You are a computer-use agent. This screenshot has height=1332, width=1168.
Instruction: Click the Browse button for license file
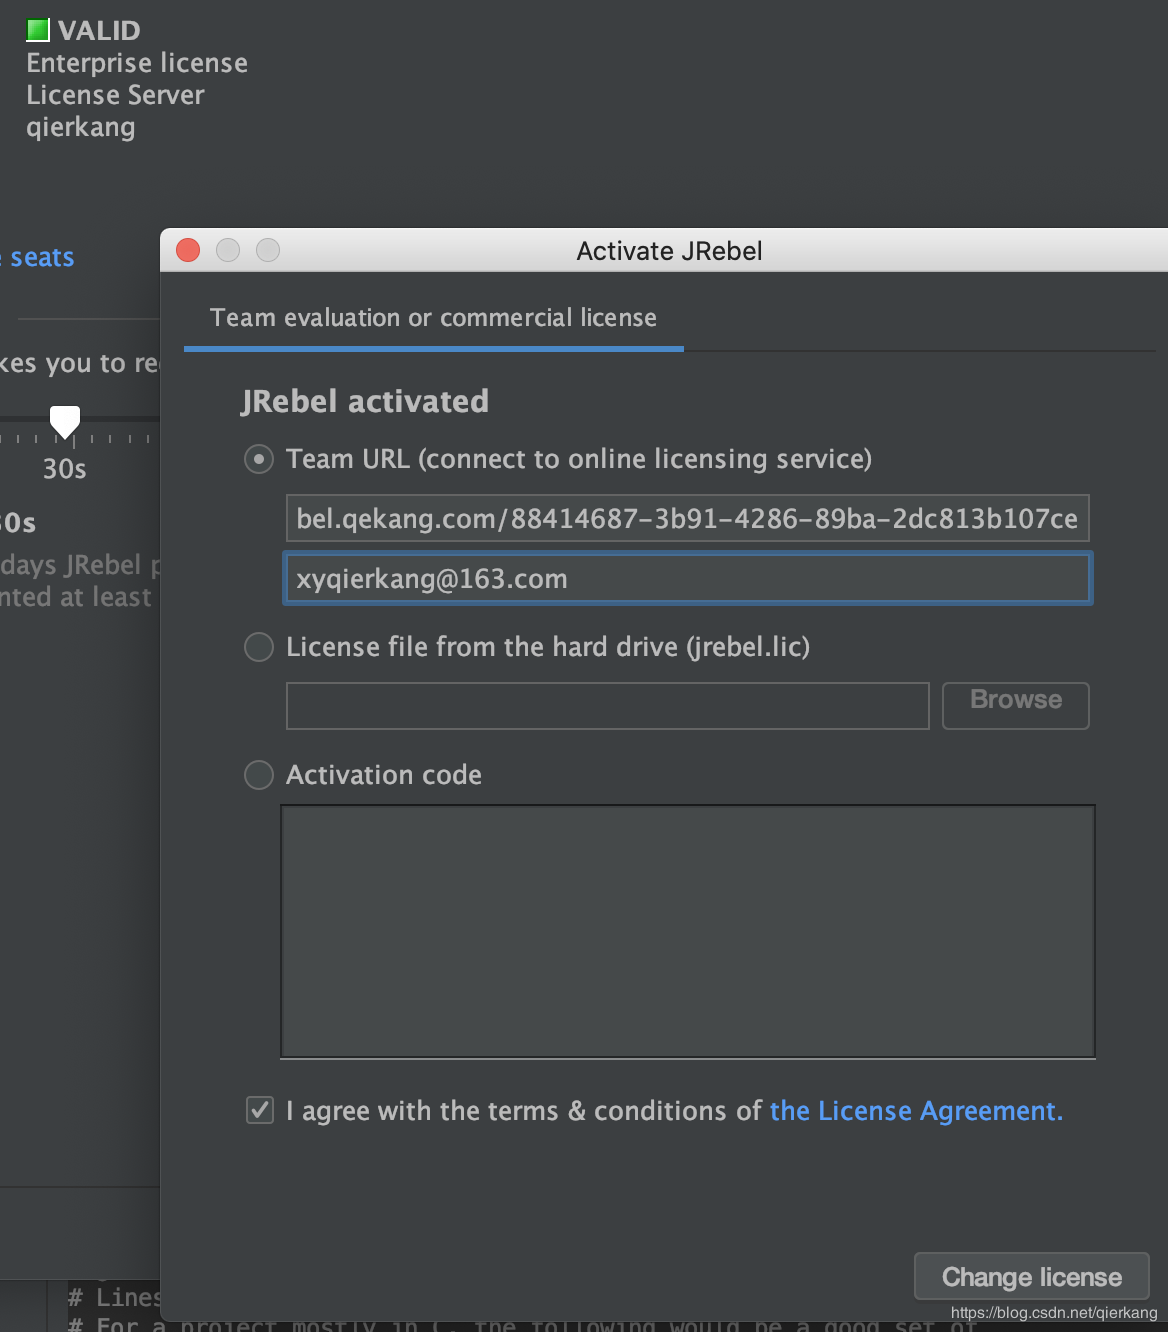click(1016, 705)
